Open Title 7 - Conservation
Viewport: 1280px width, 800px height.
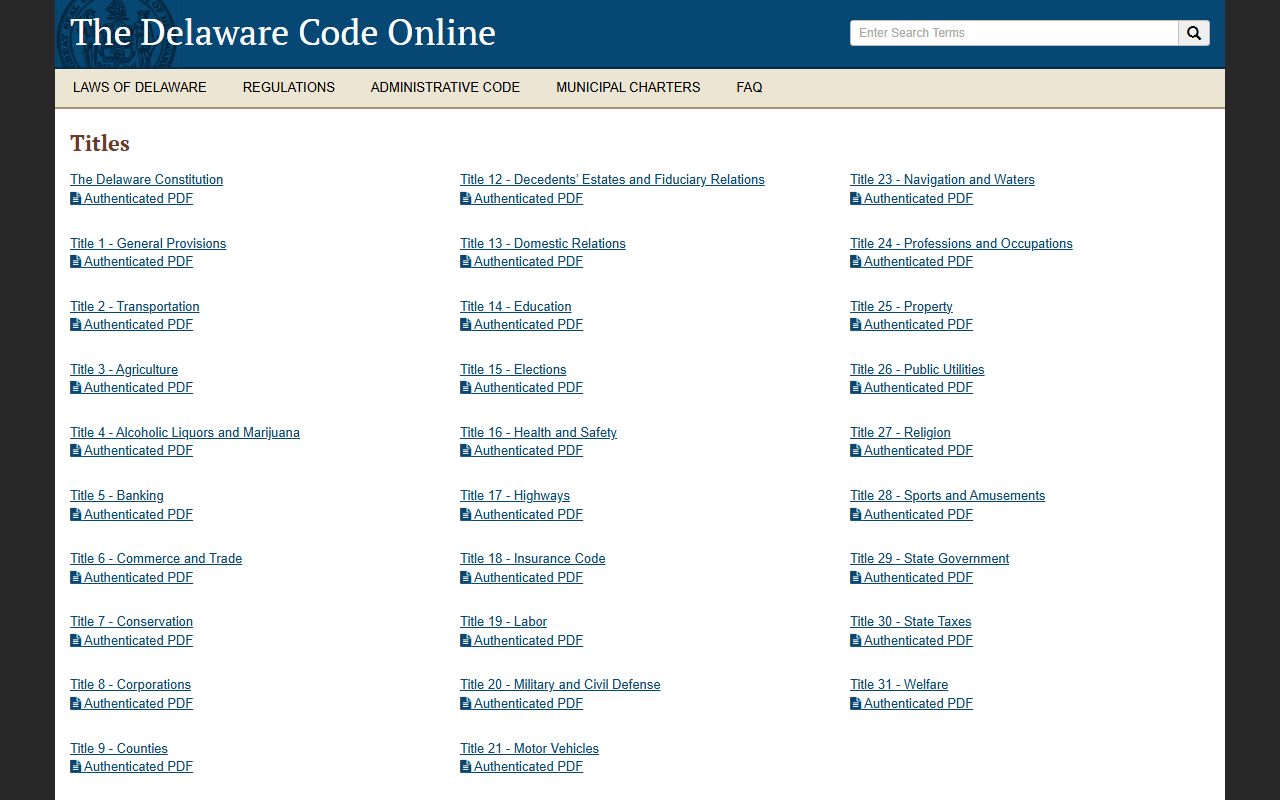(131, 621)
